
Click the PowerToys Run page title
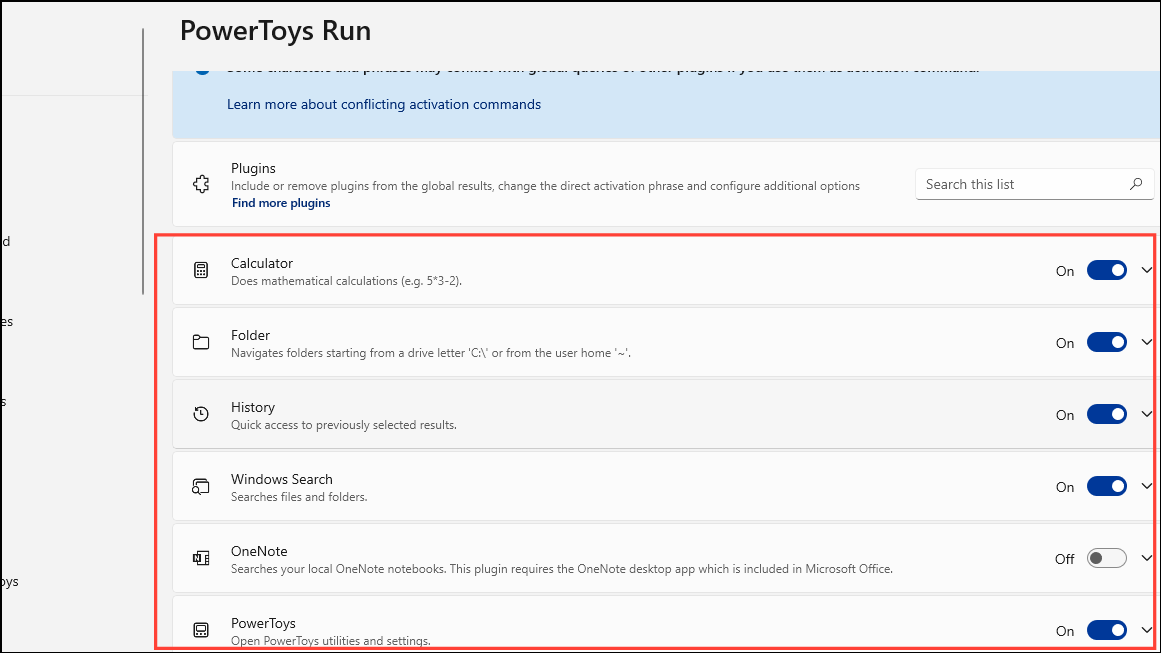point(275,31)
